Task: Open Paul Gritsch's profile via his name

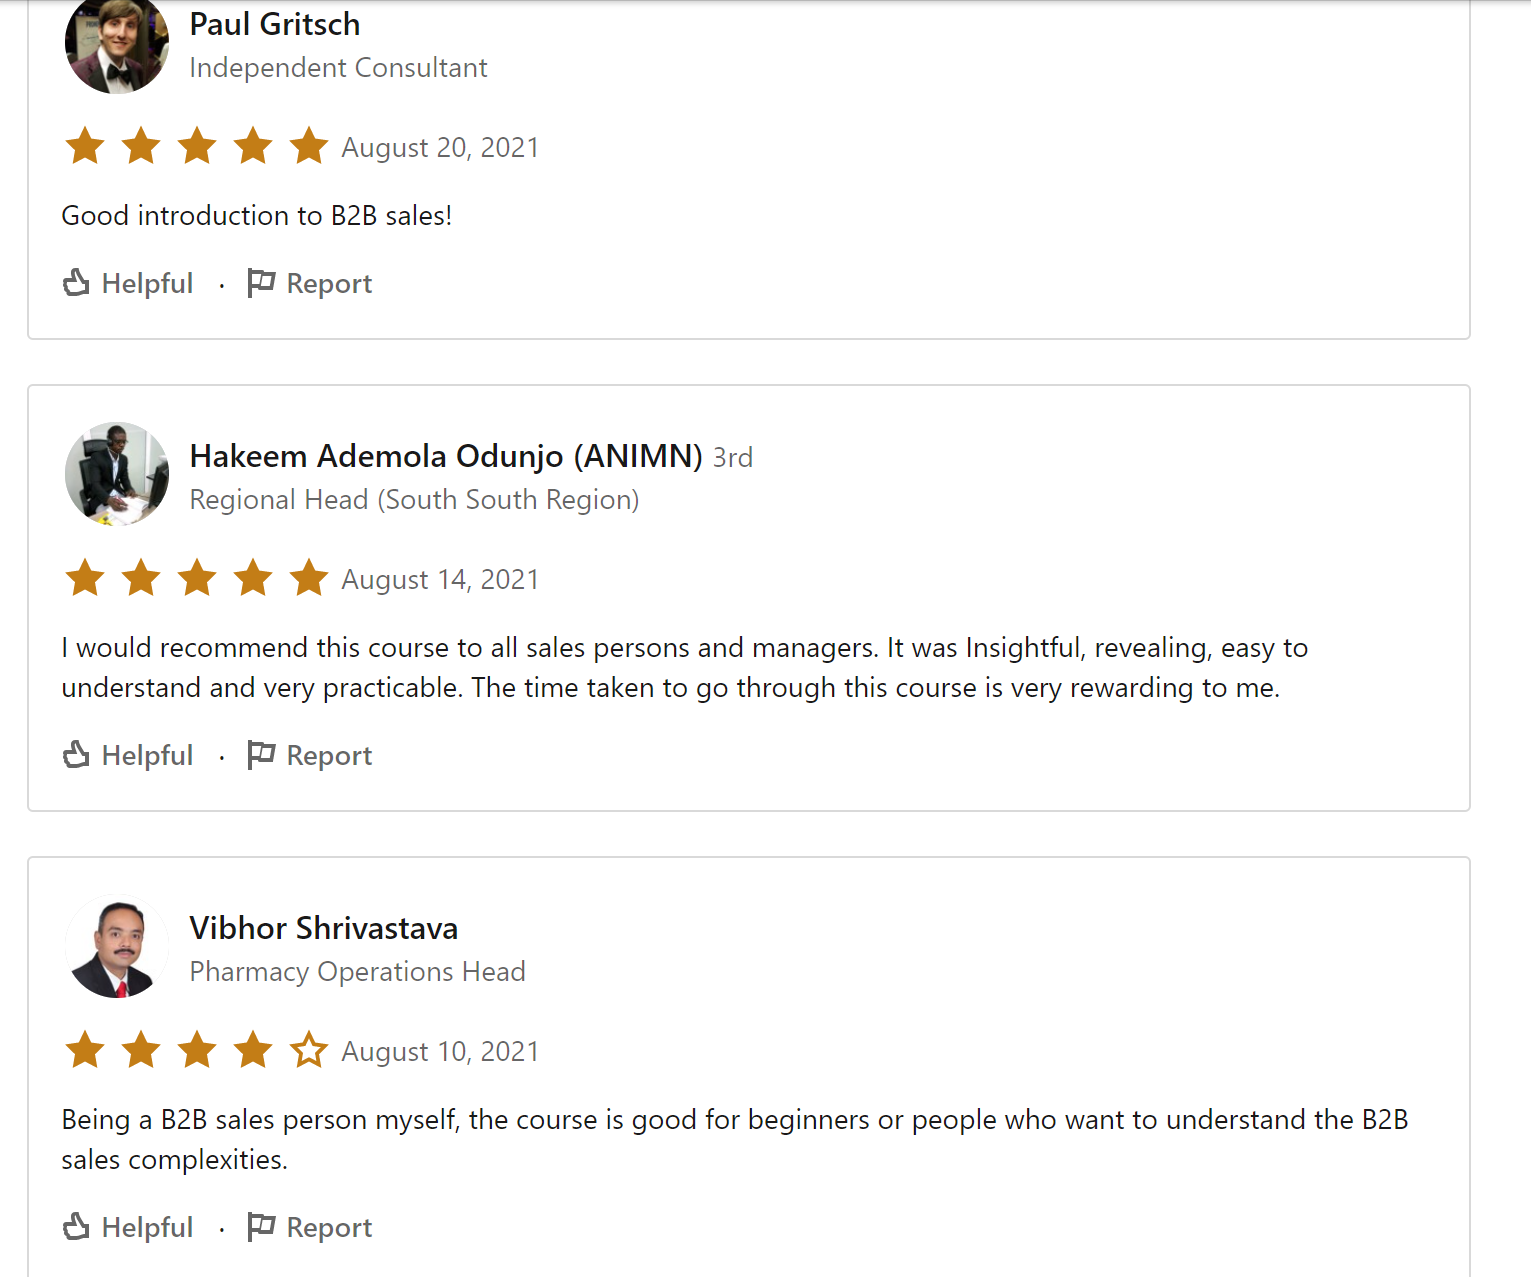Action: (x=275, y=24)
